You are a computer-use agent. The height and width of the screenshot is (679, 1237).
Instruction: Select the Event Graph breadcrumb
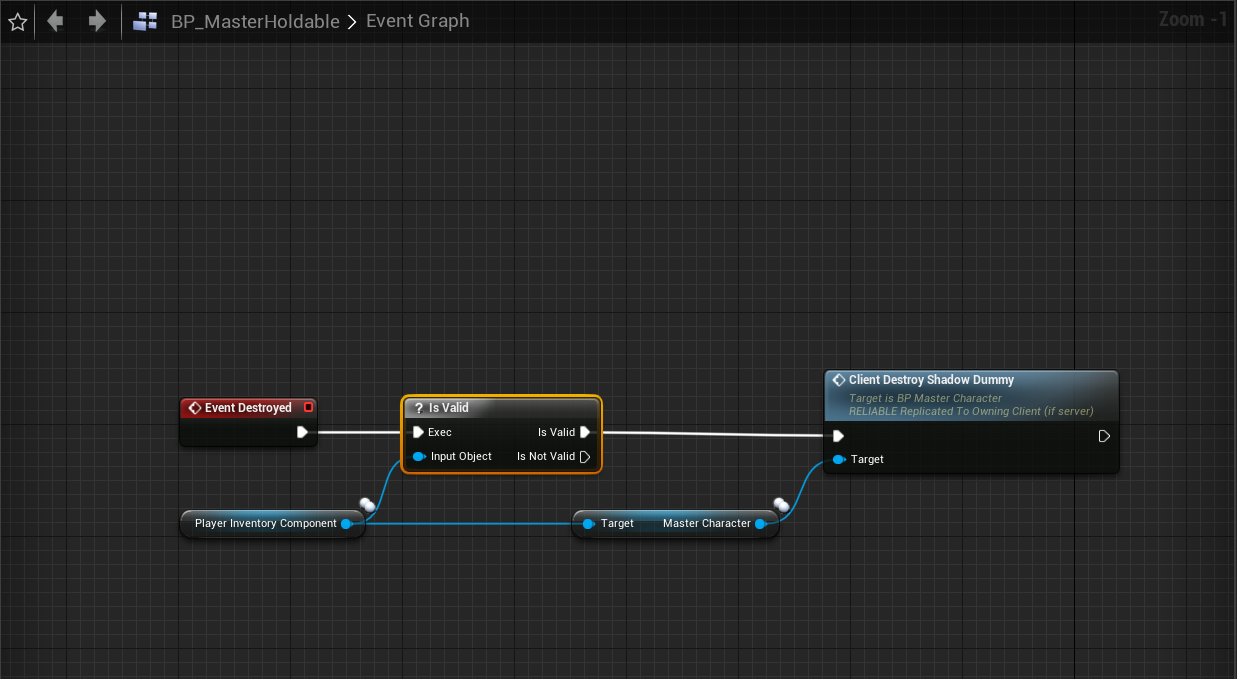click(417, 21)
